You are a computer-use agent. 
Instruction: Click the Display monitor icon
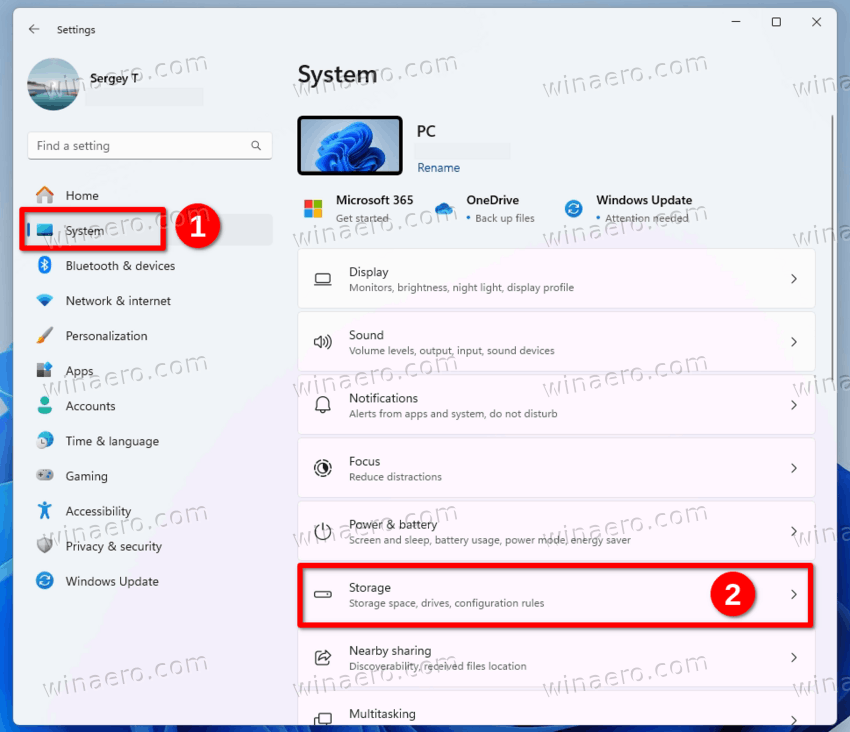pyautogui.click(x=323, y=279)
